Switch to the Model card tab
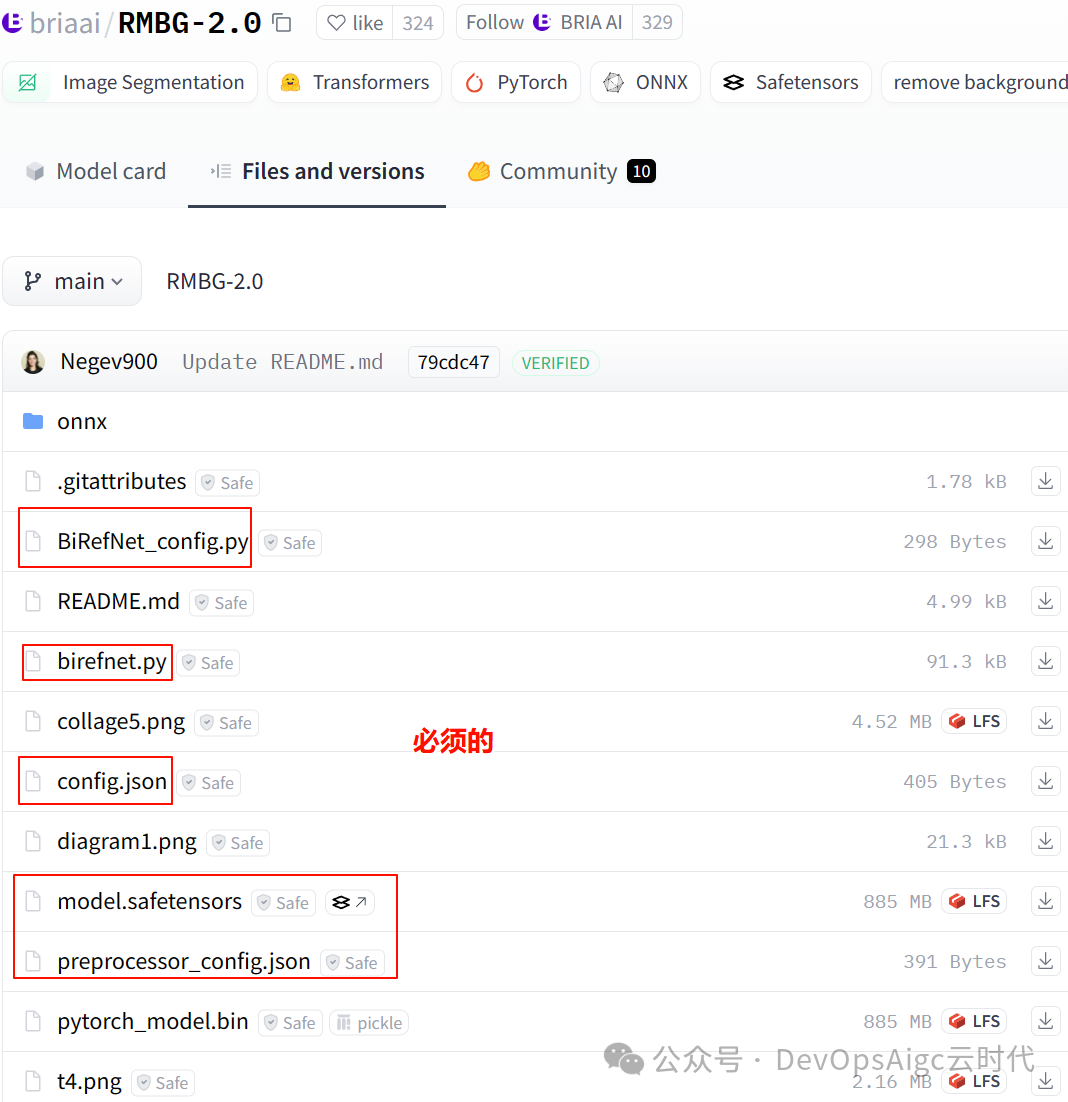 tap(96, 171)
